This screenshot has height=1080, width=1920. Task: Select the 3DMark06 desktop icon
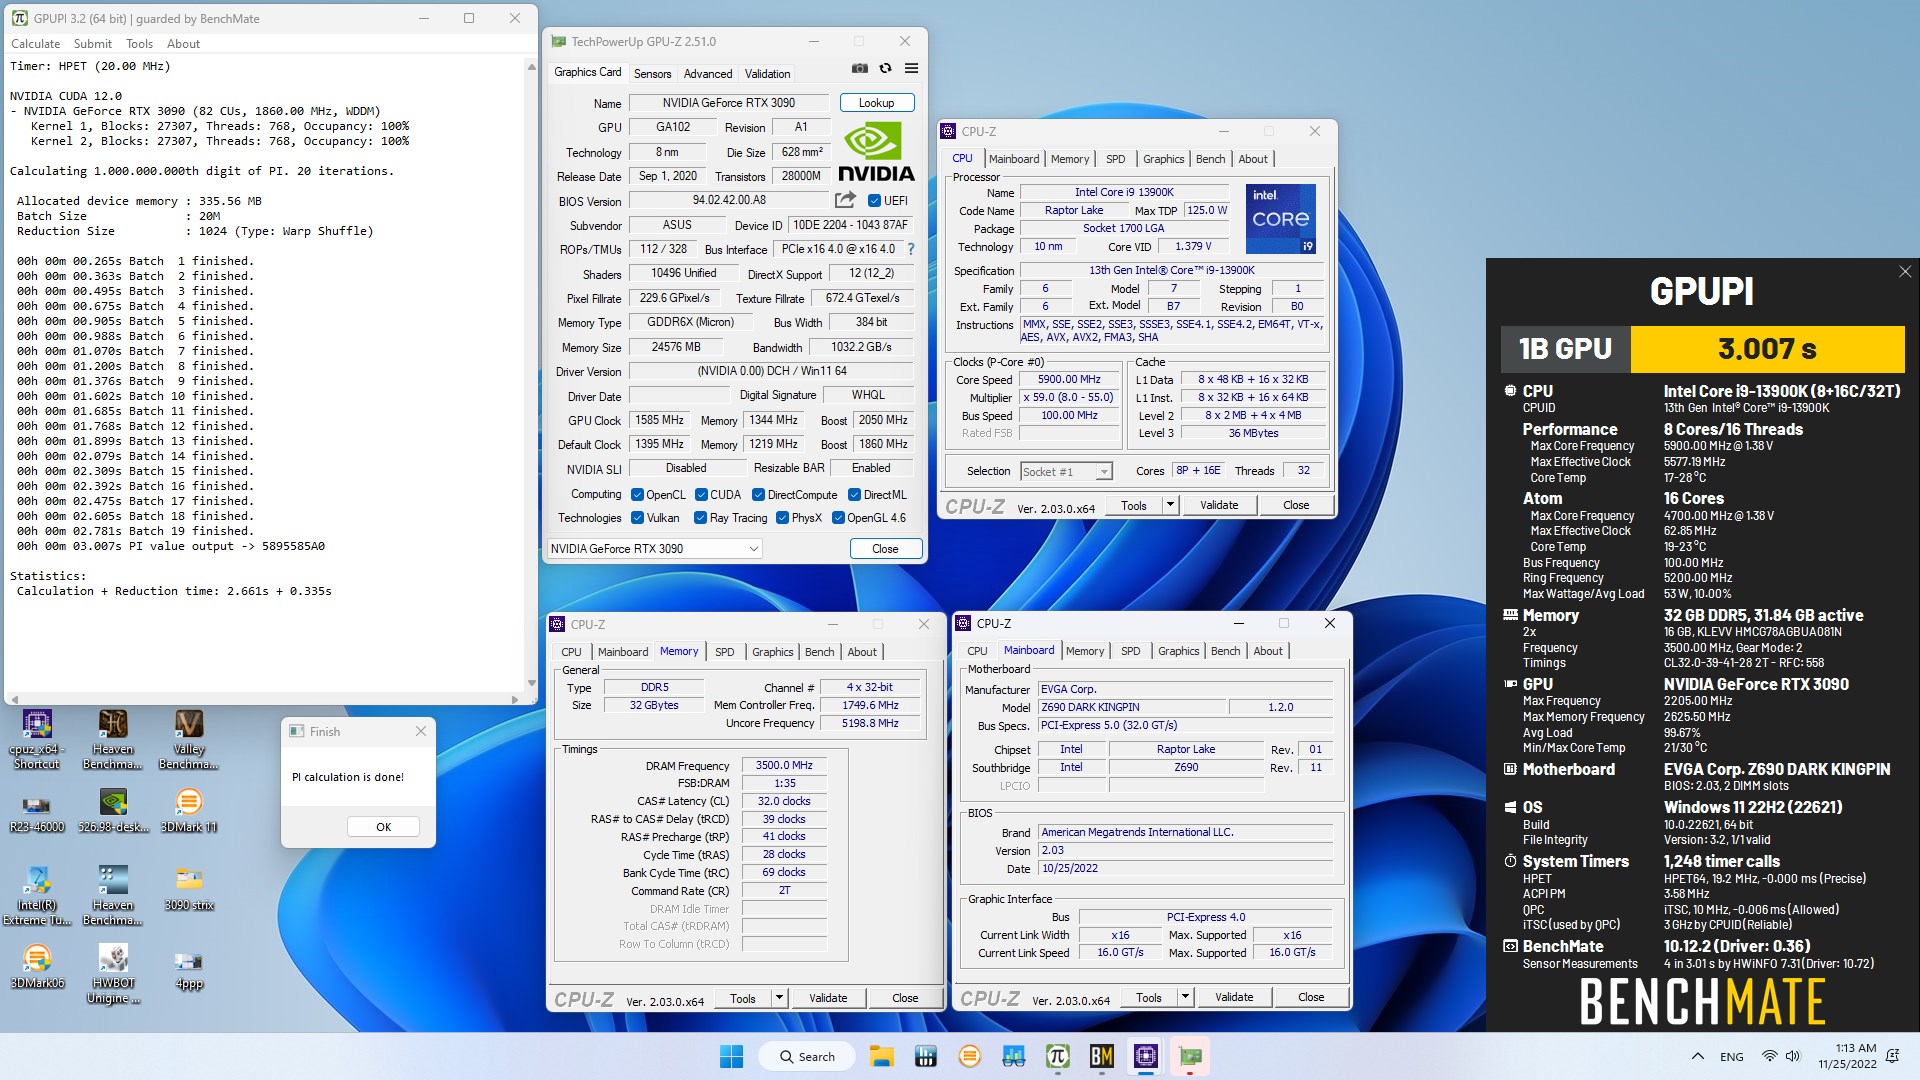[x=37, y=967]
